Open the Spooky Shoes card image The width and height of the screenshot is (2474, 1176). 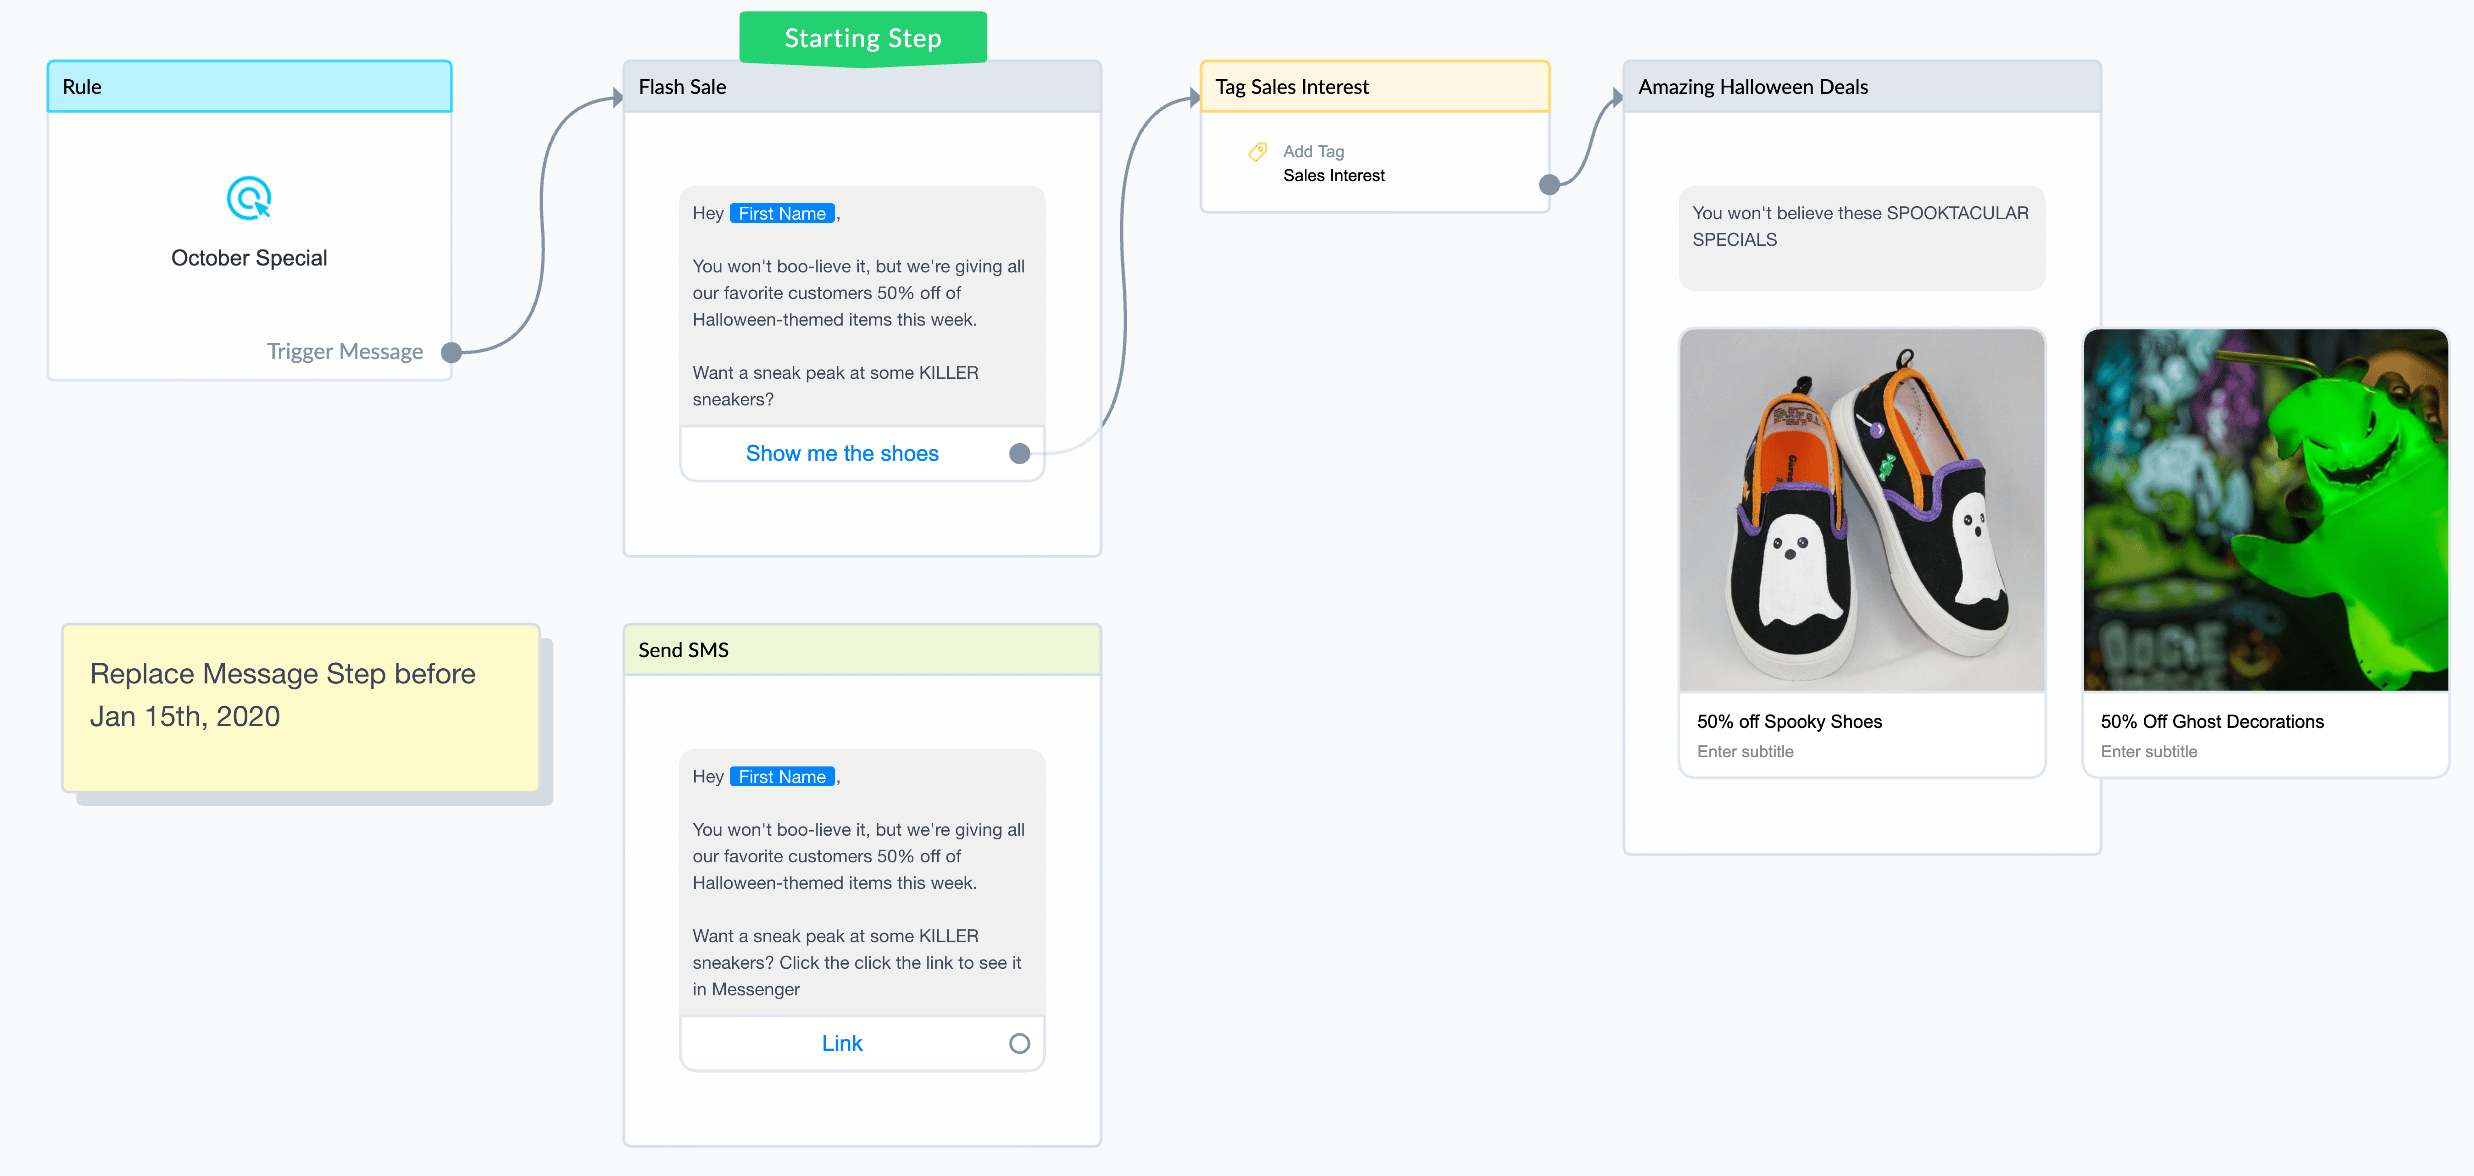pos(1862,510)
